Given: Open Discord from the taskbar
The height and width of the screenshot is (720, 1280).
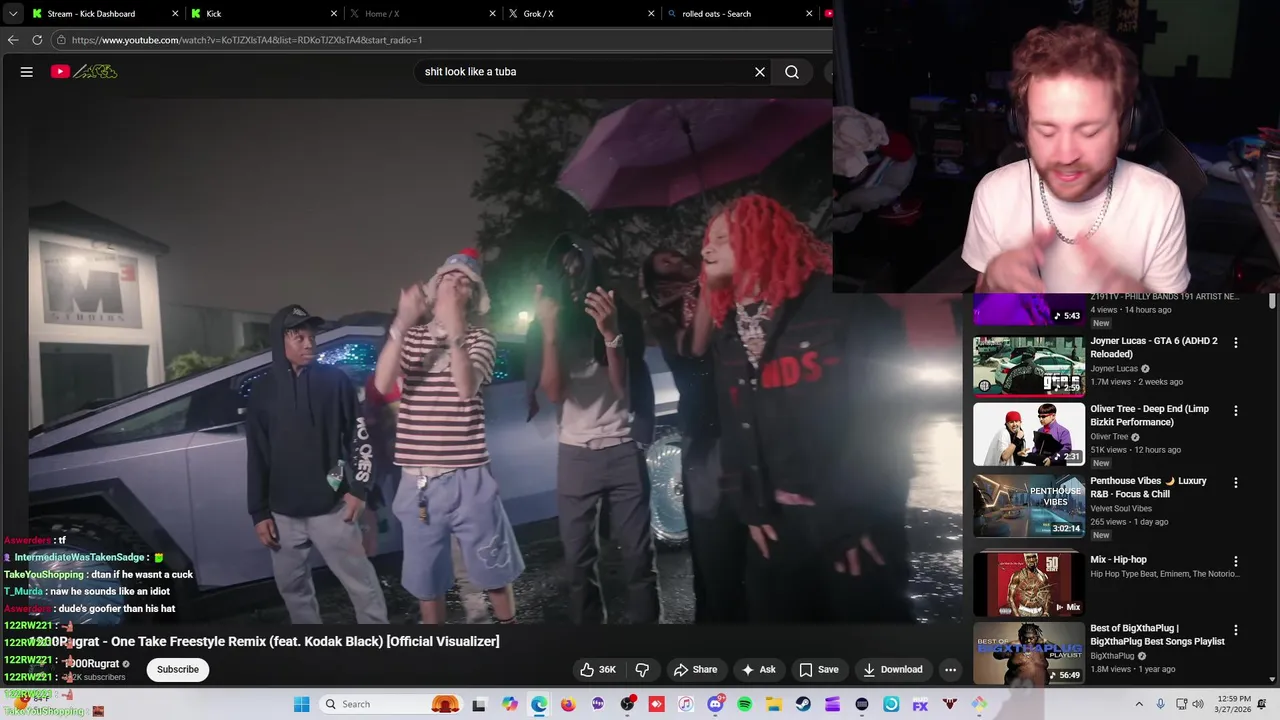Looking at the screenshot, I should (715, 704).
